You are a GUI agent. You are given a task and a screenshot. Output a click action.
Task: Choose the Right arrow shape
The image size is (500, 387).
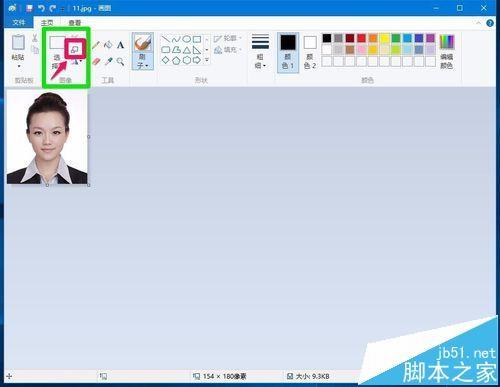tap(197, 60)
